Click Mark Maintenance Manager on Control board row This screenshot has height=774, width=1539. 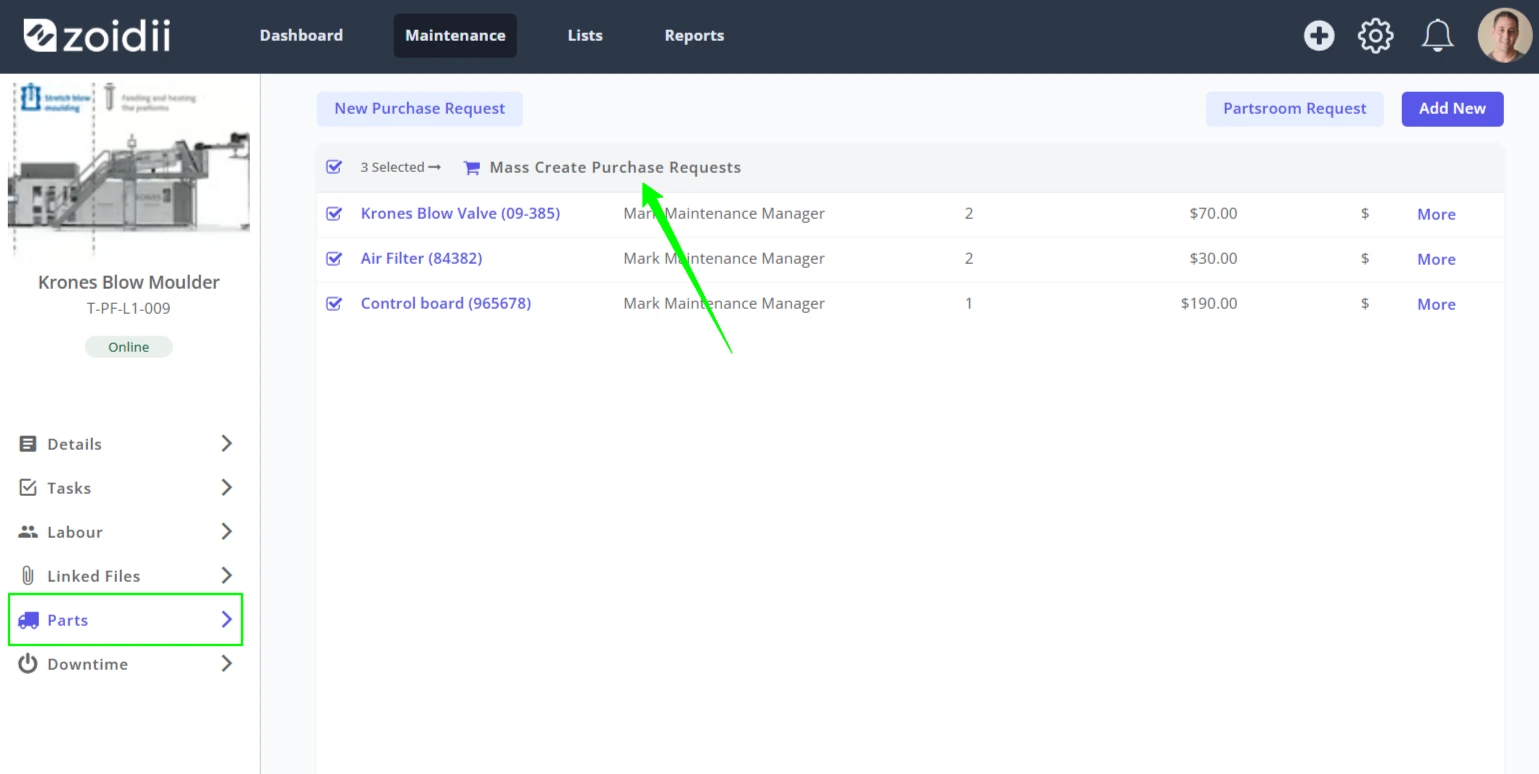click(724, 303)
